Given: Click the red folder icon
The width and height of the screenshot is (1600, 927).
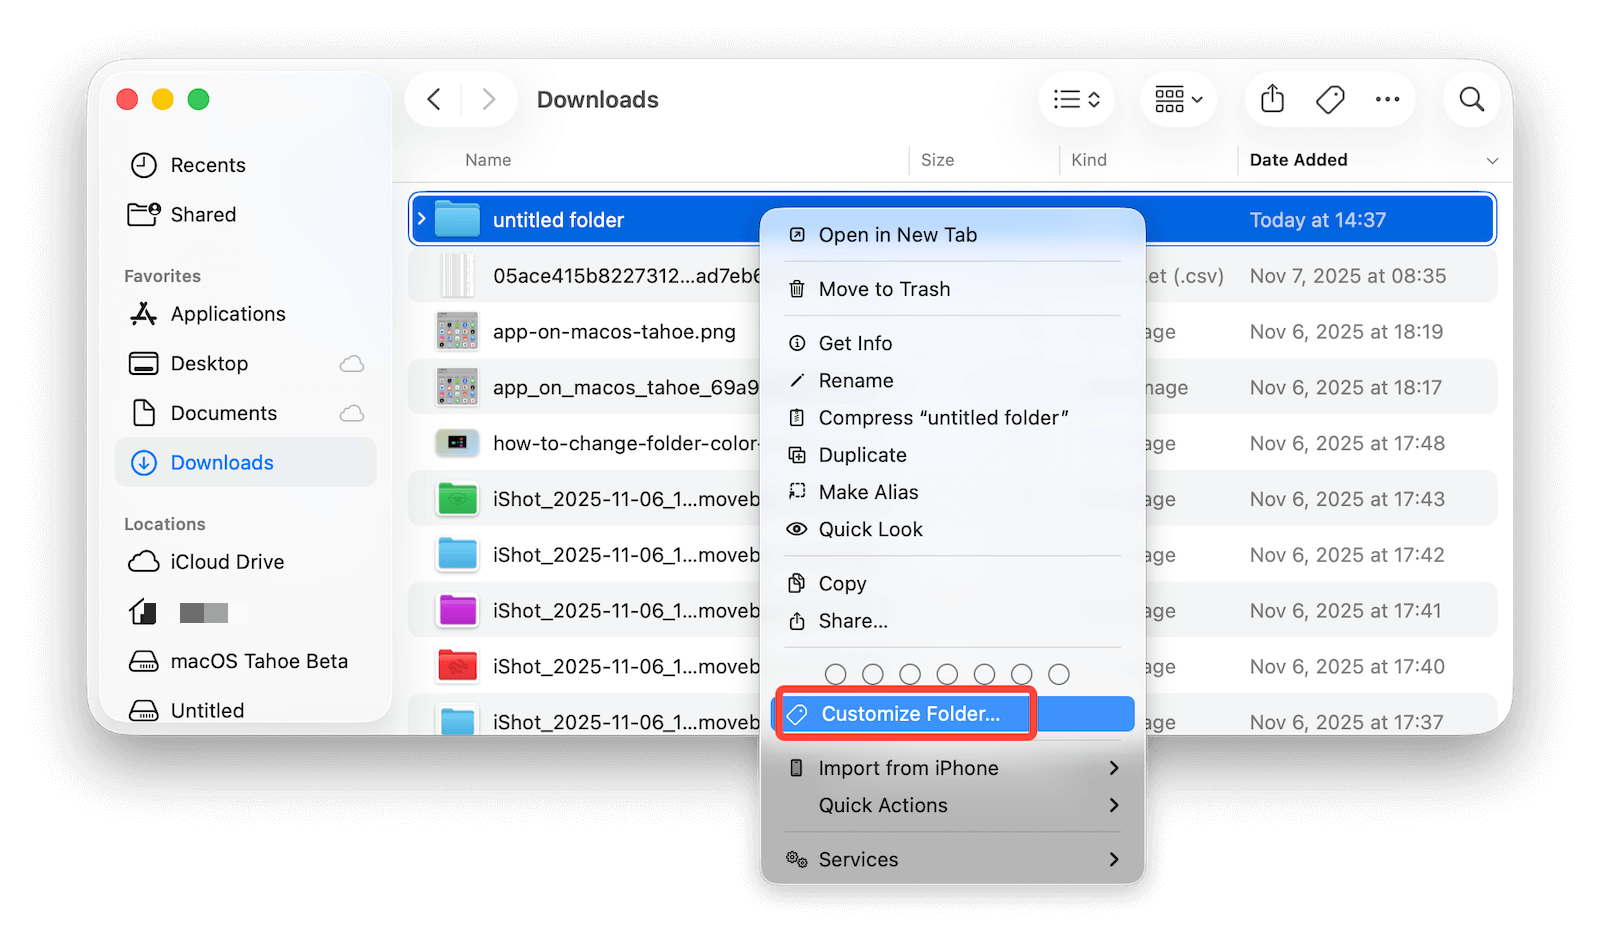Looking at the screenshot, I should [x=457, y=666].
